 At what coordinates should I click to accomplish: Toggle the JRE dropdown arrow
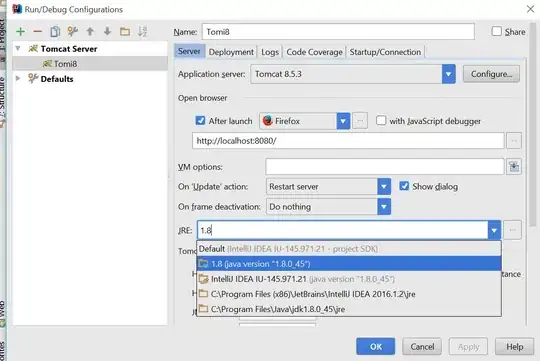point(494,230)
